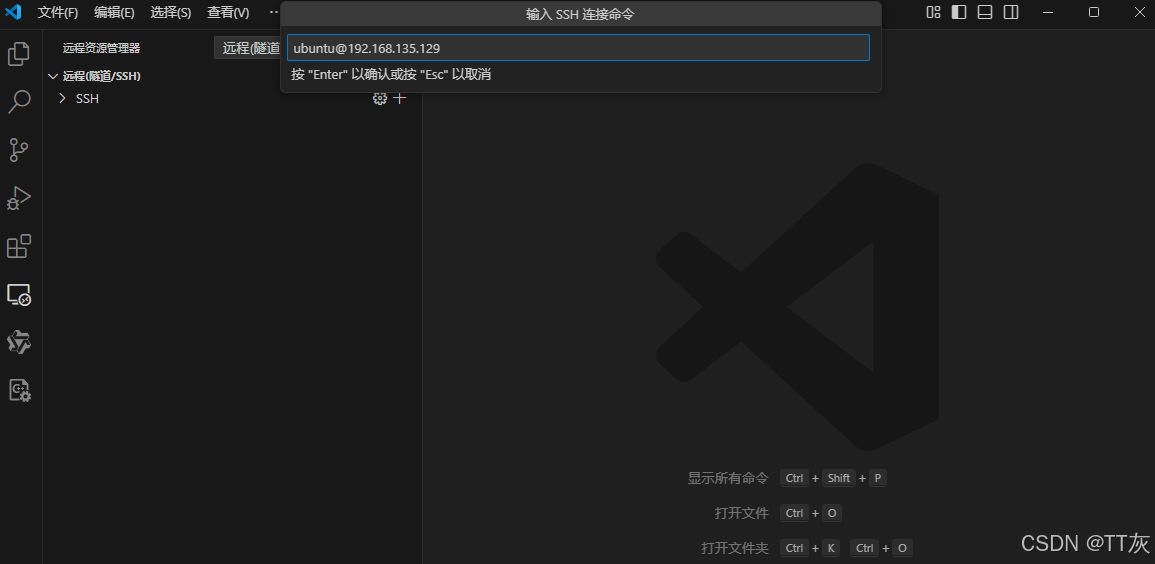Open the overflow menu with three dots

[273, 12]
